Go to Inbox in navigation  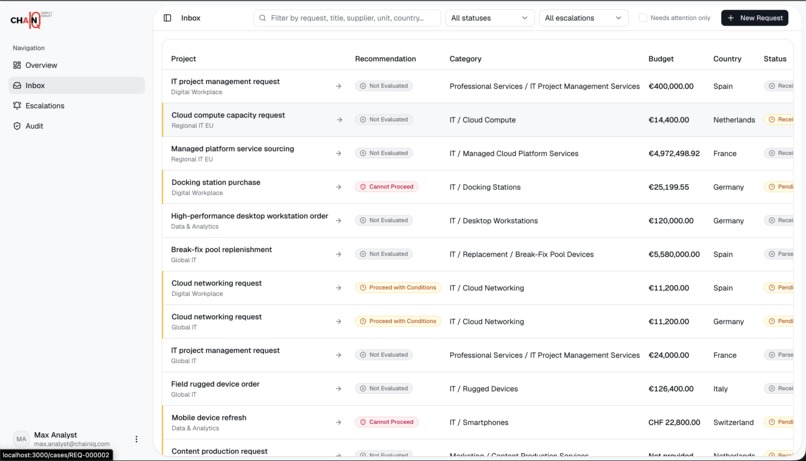point(77,85)
